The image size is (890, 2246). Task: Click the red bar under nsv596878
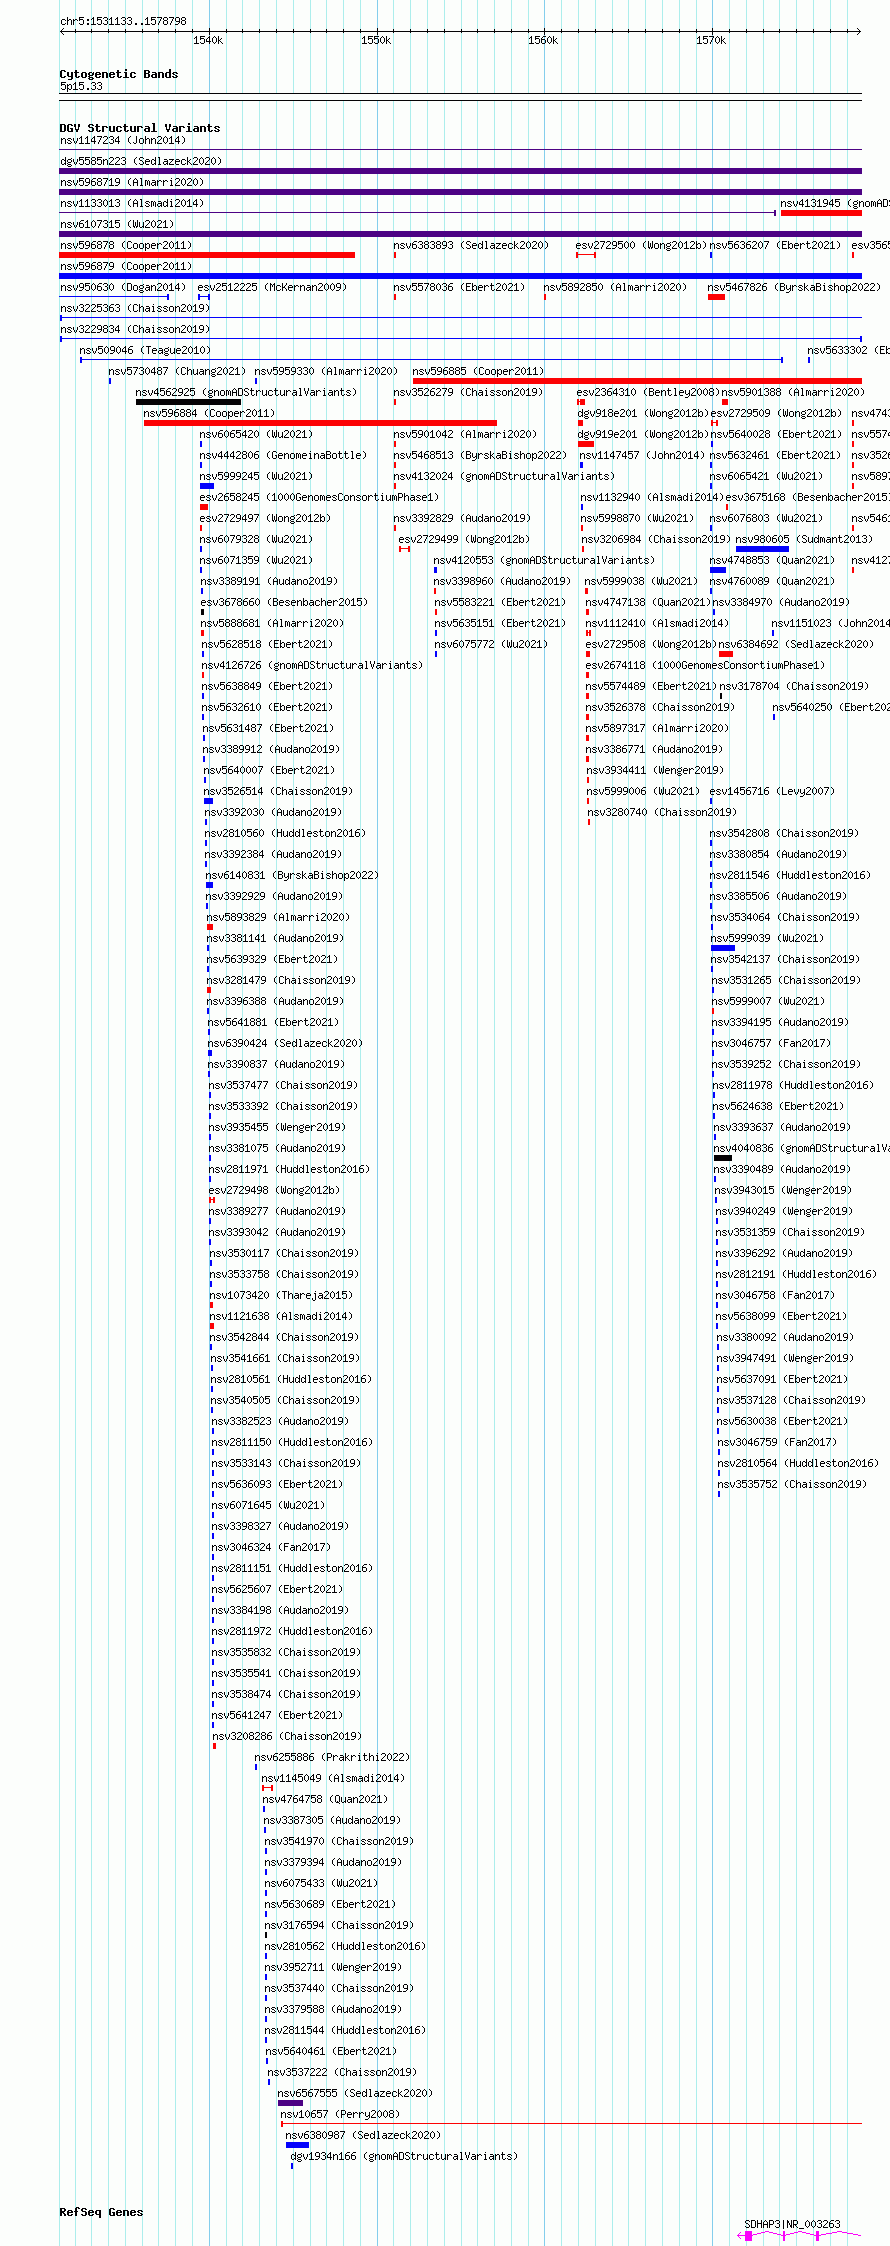pos(207,255)
